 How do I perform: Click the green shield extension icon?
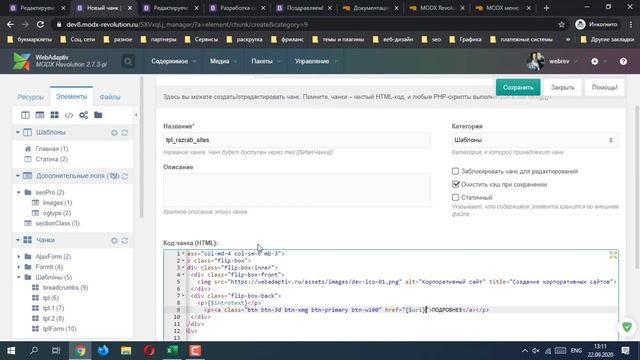627,327
